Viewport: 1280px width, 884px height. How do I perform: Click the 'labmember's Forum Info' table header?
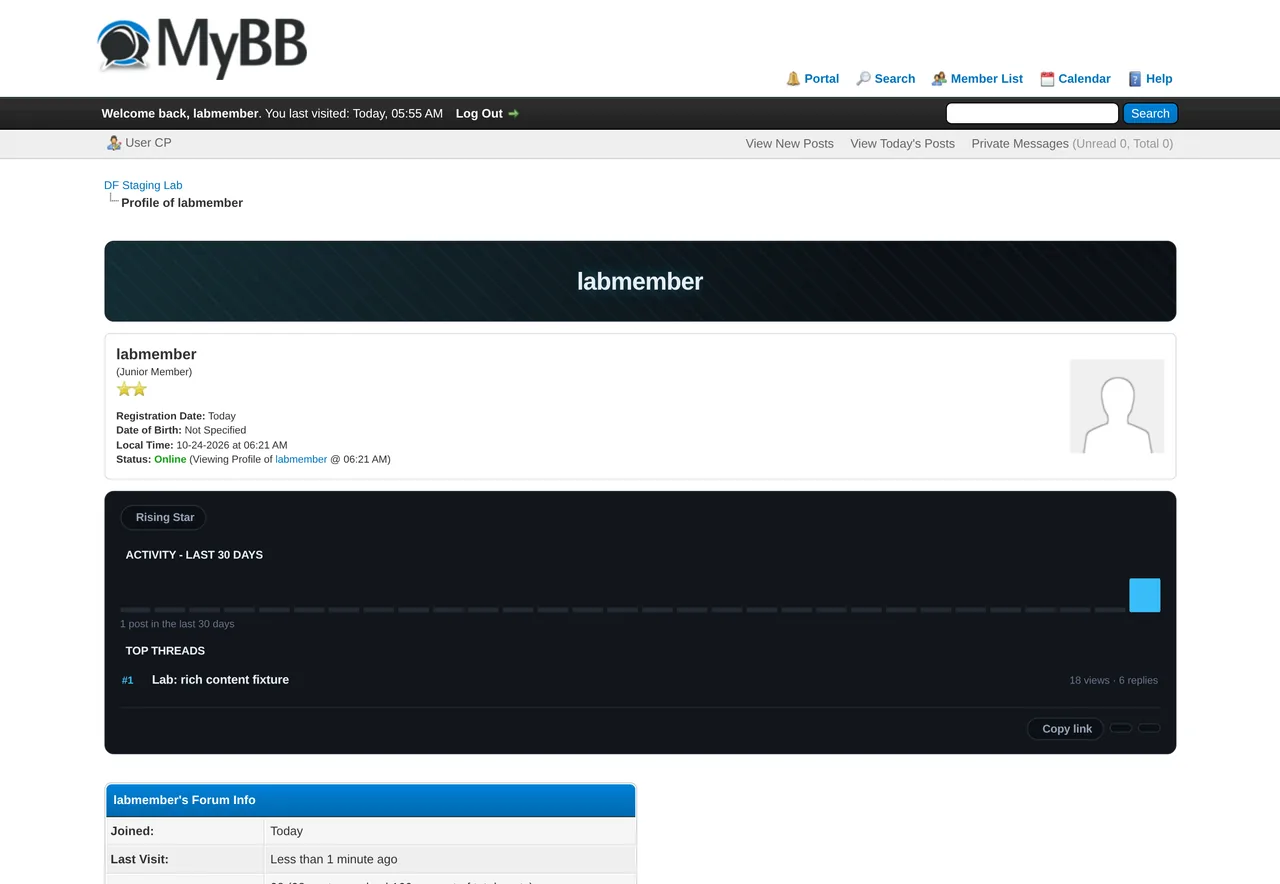(x=370, y=800)
